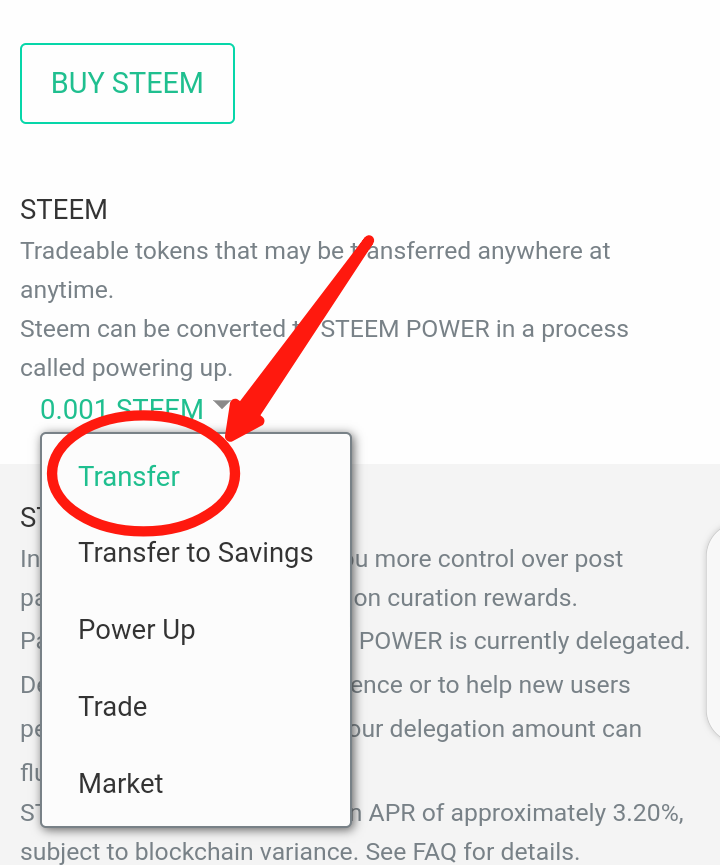Select Power Up in the menu

click(x=137, y=630)
